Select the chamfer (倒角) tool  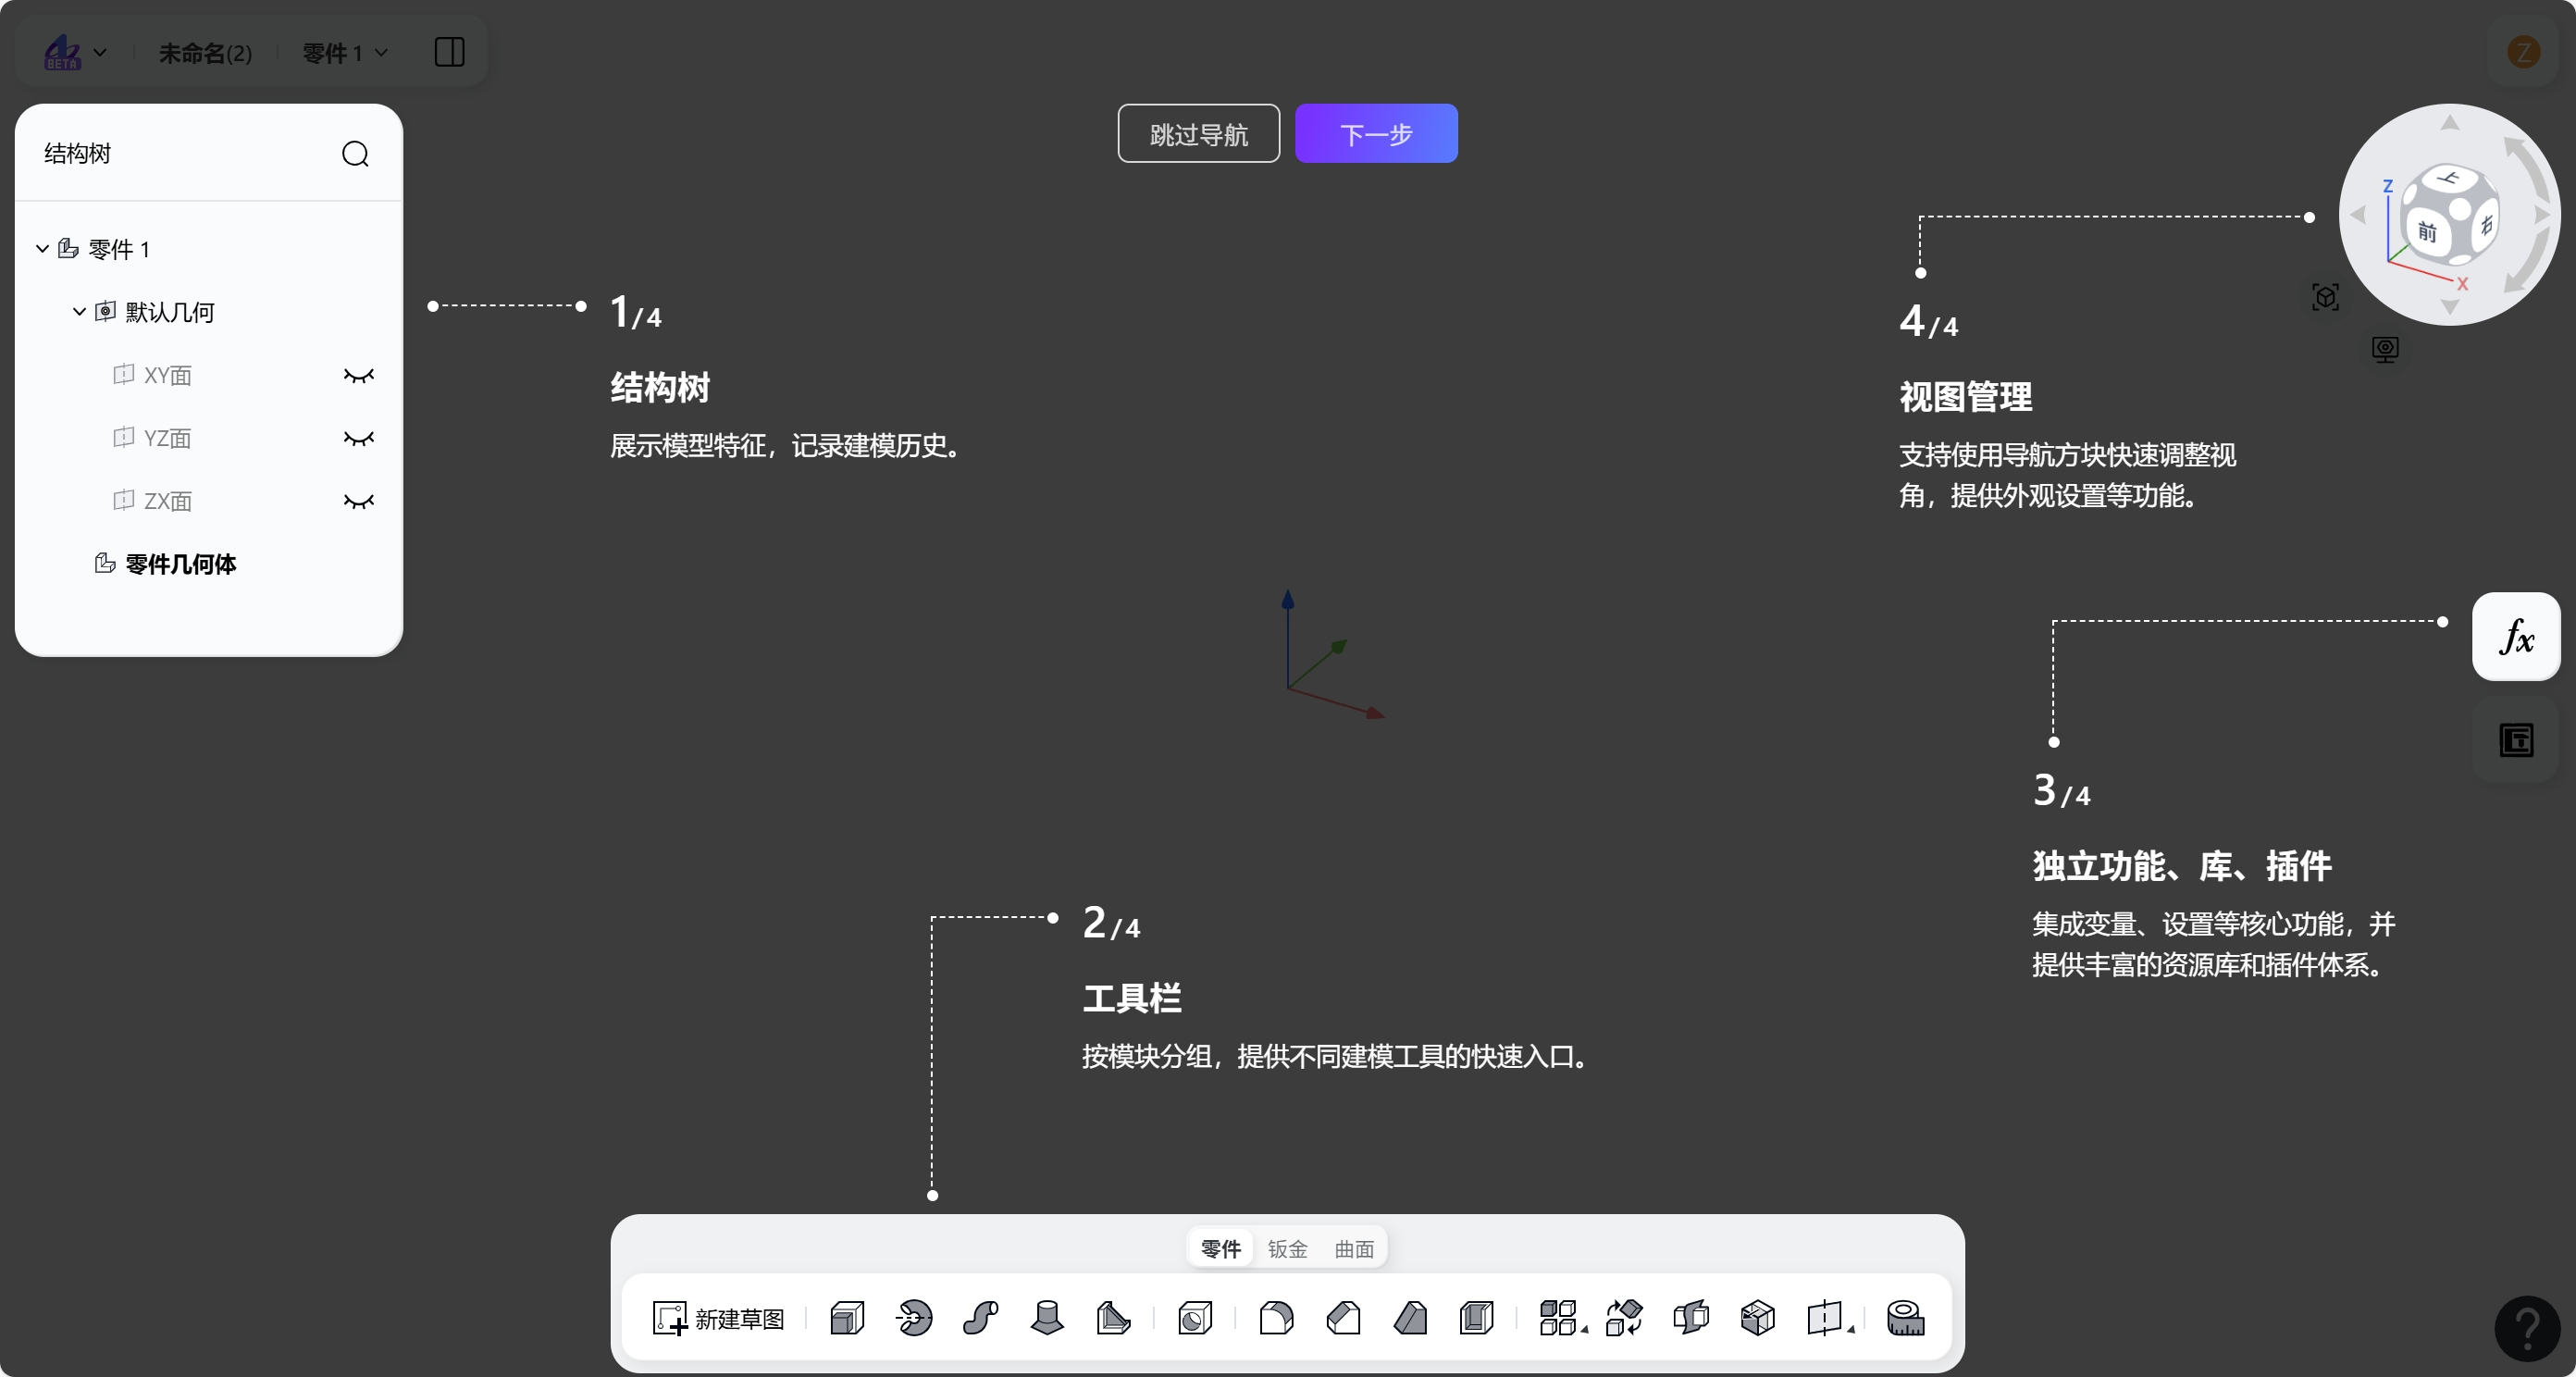tap(1344, 1318)
